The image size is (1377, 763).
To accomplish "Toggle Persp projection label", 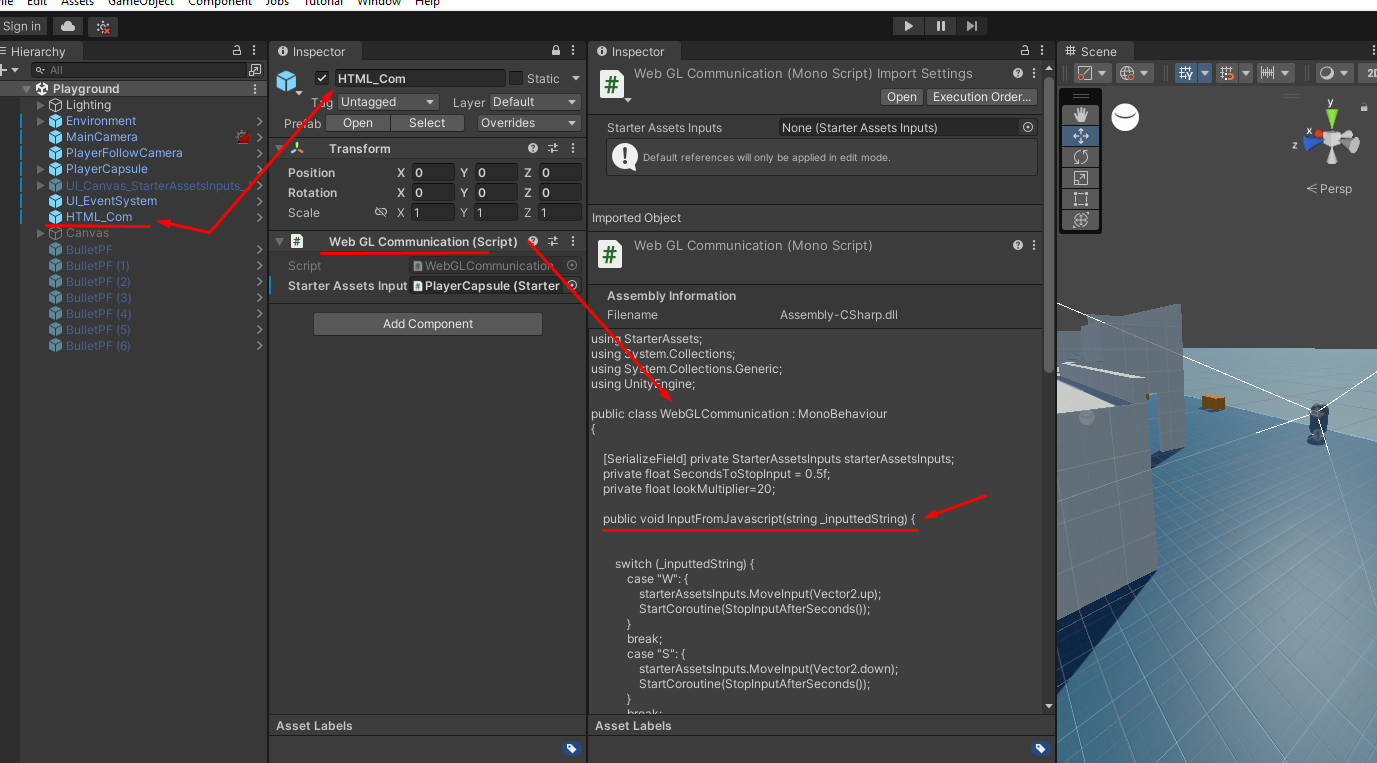I will click(x=1329, y=189).
